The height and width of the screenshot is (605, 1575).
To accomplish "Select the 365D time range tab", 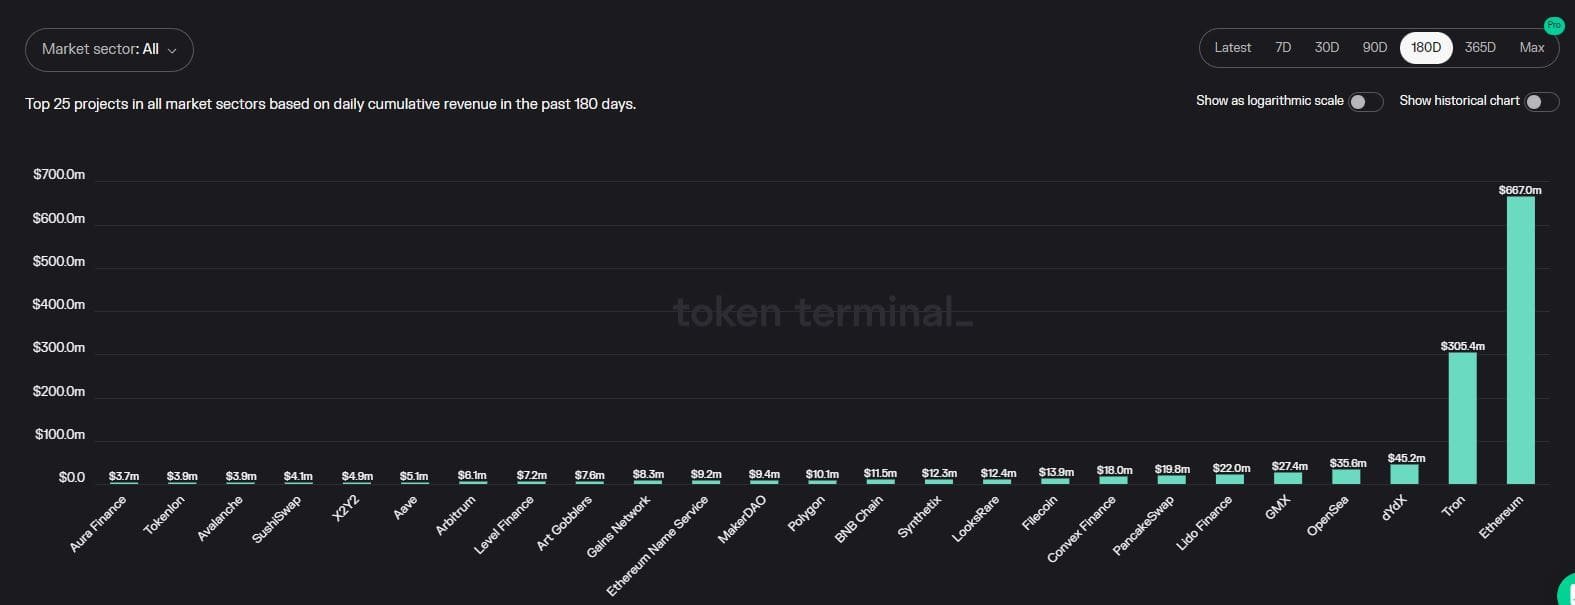I will pos(1479,47).
